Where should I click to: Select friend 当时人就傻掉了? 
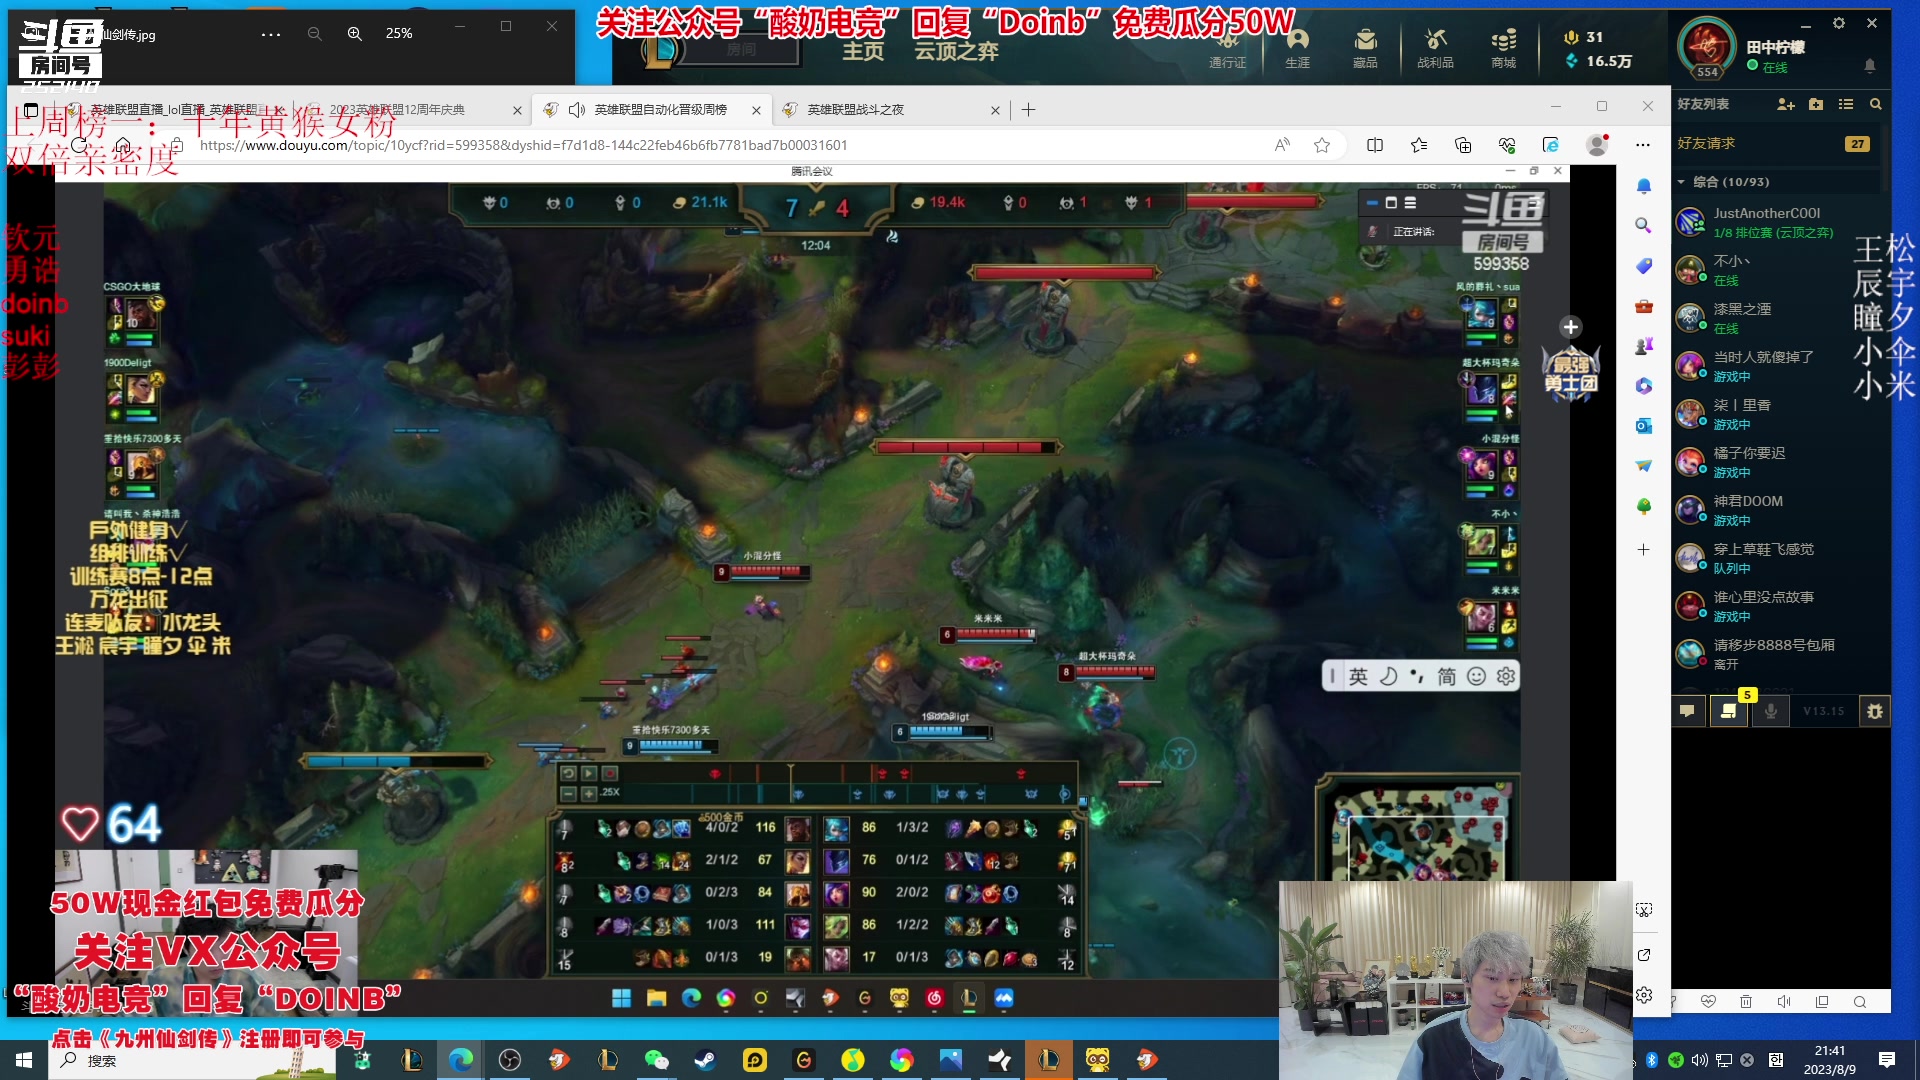coord(1774,366)
